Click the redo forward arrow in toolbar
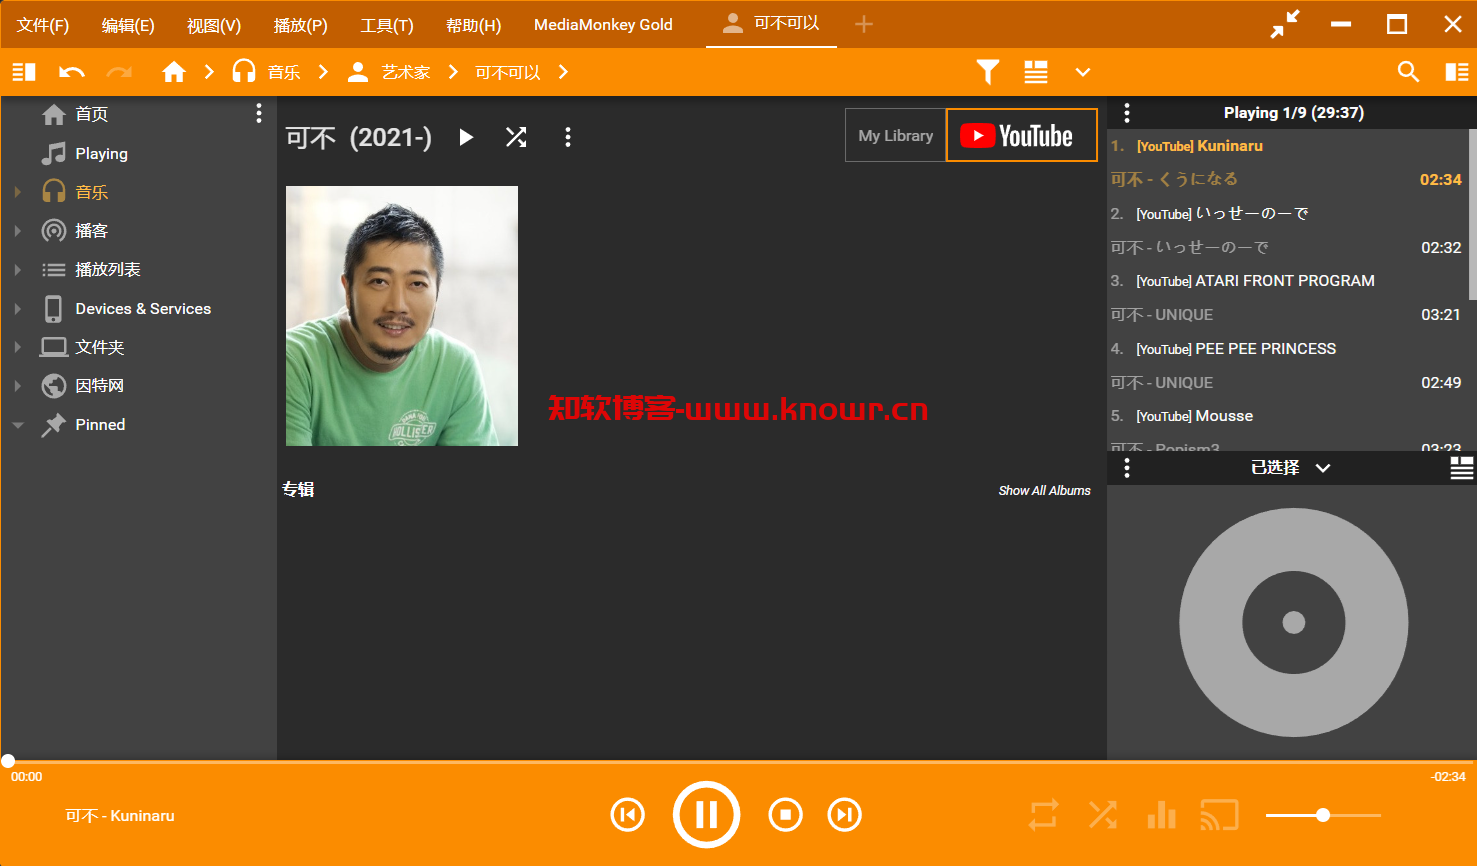Screen dimensions: 1477x866 tap(119, 72)
